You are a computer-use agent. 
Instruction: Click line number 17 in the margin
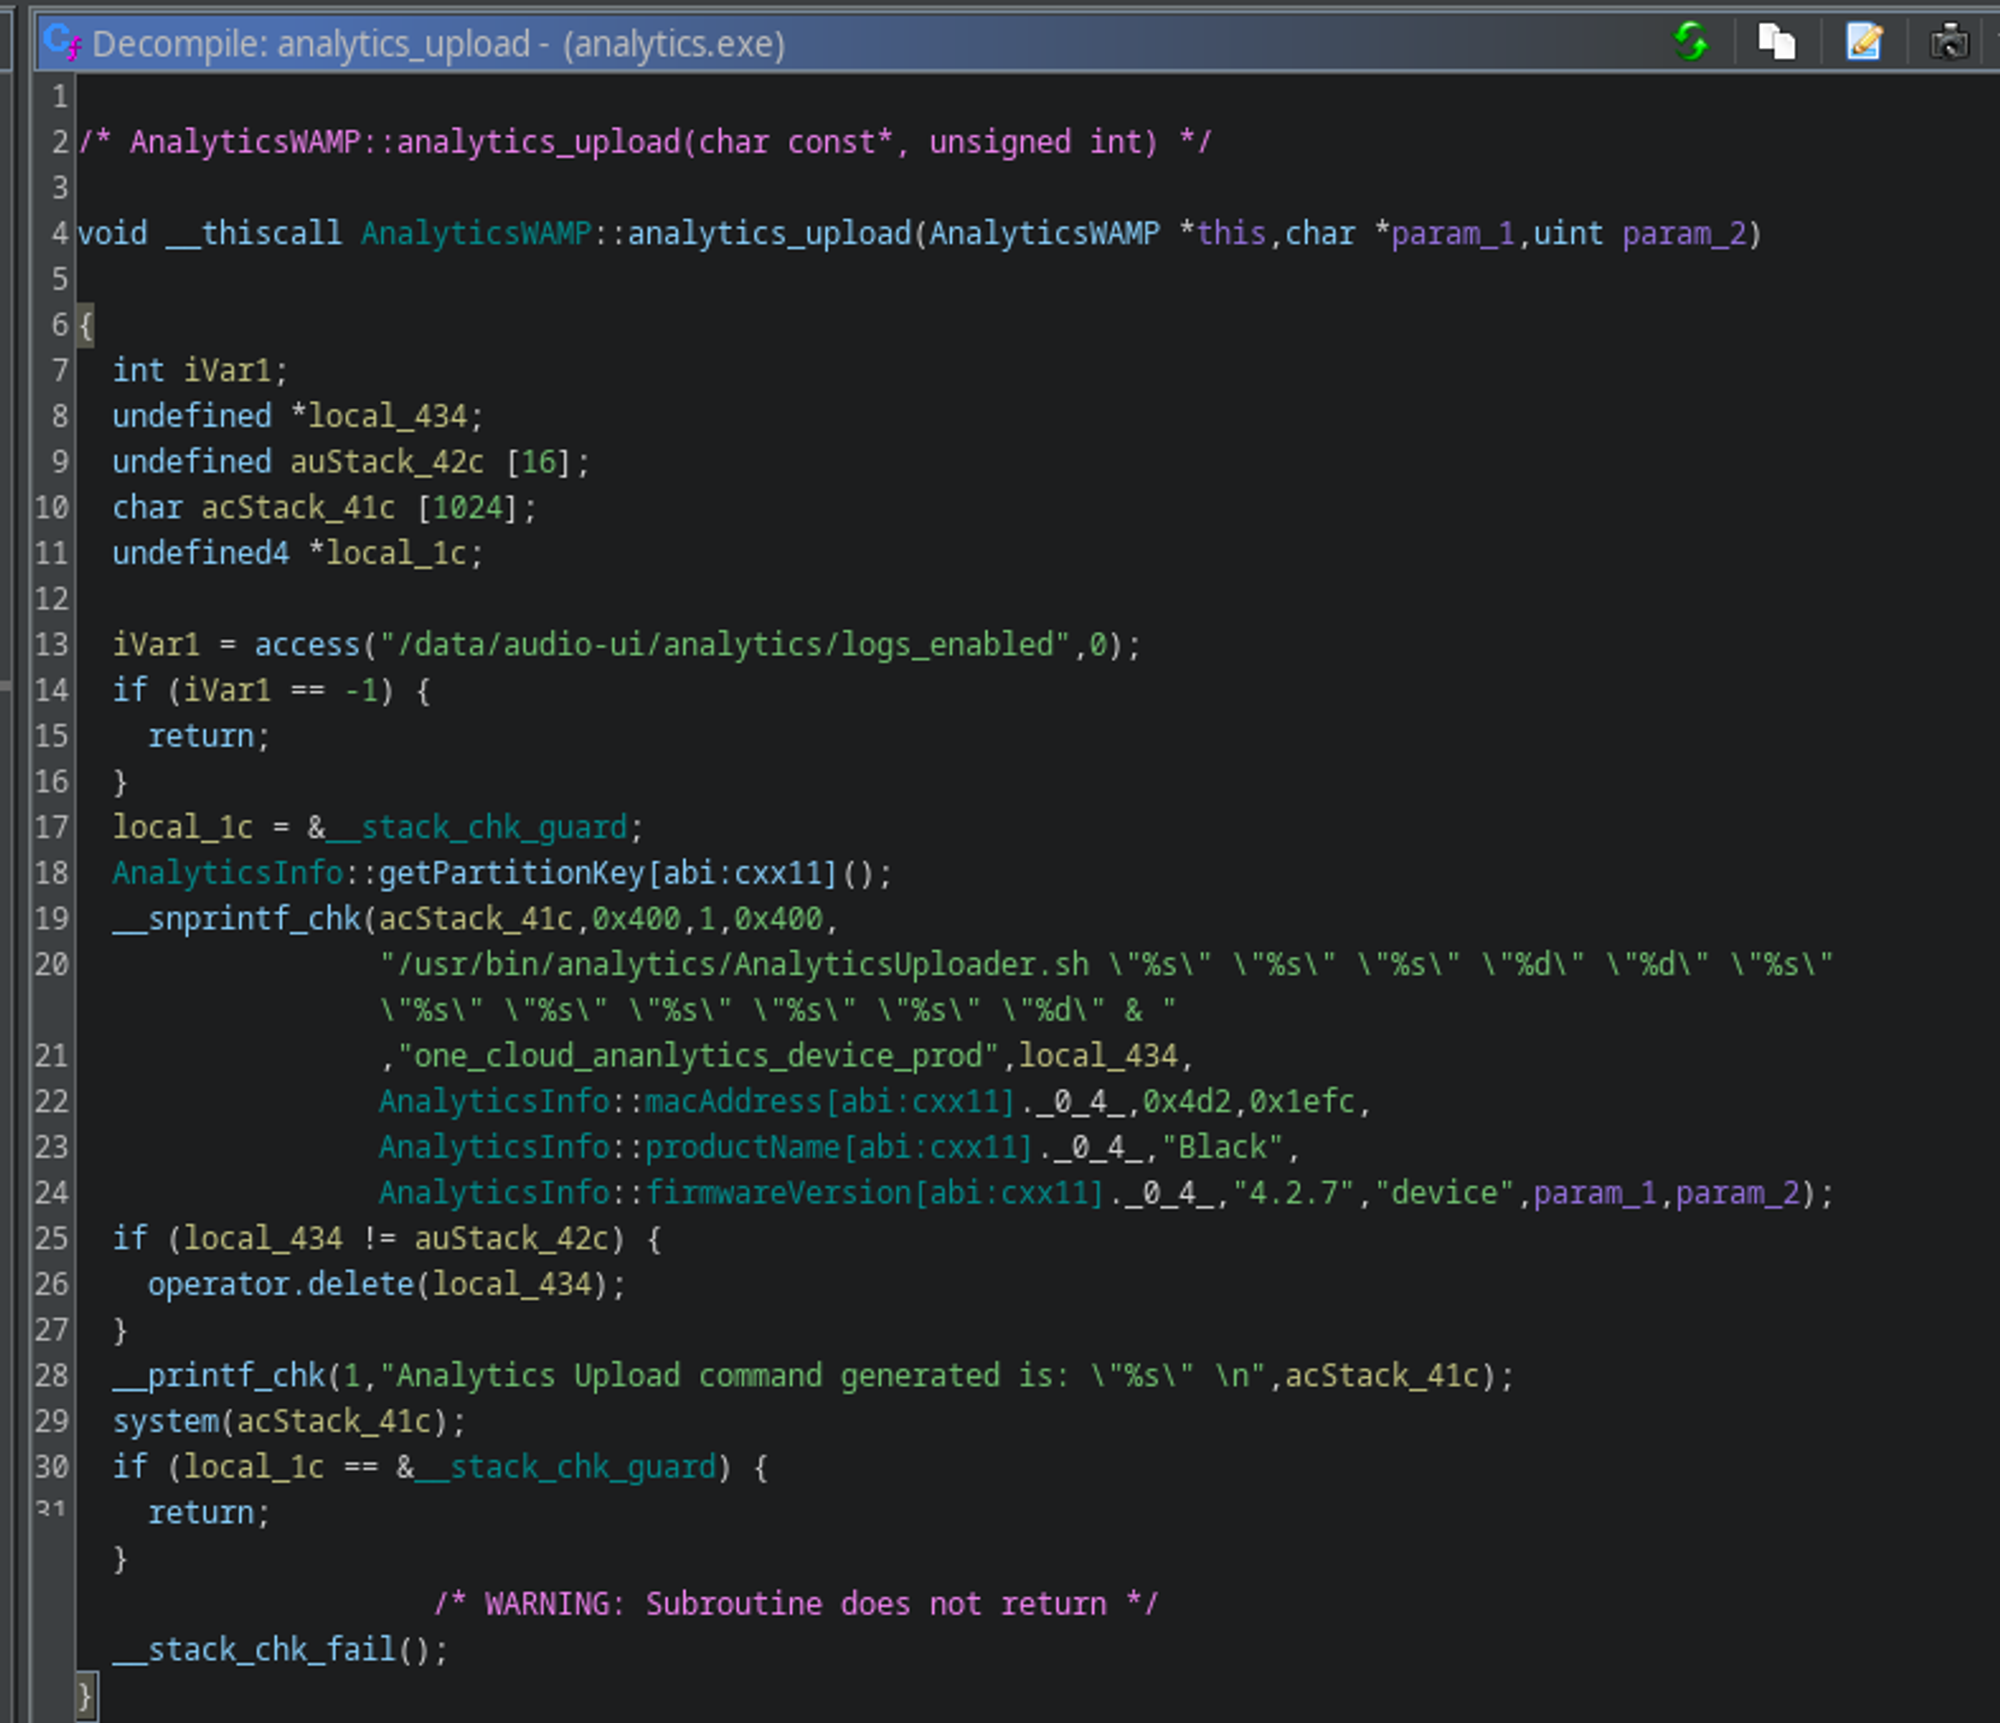[51, 828]
